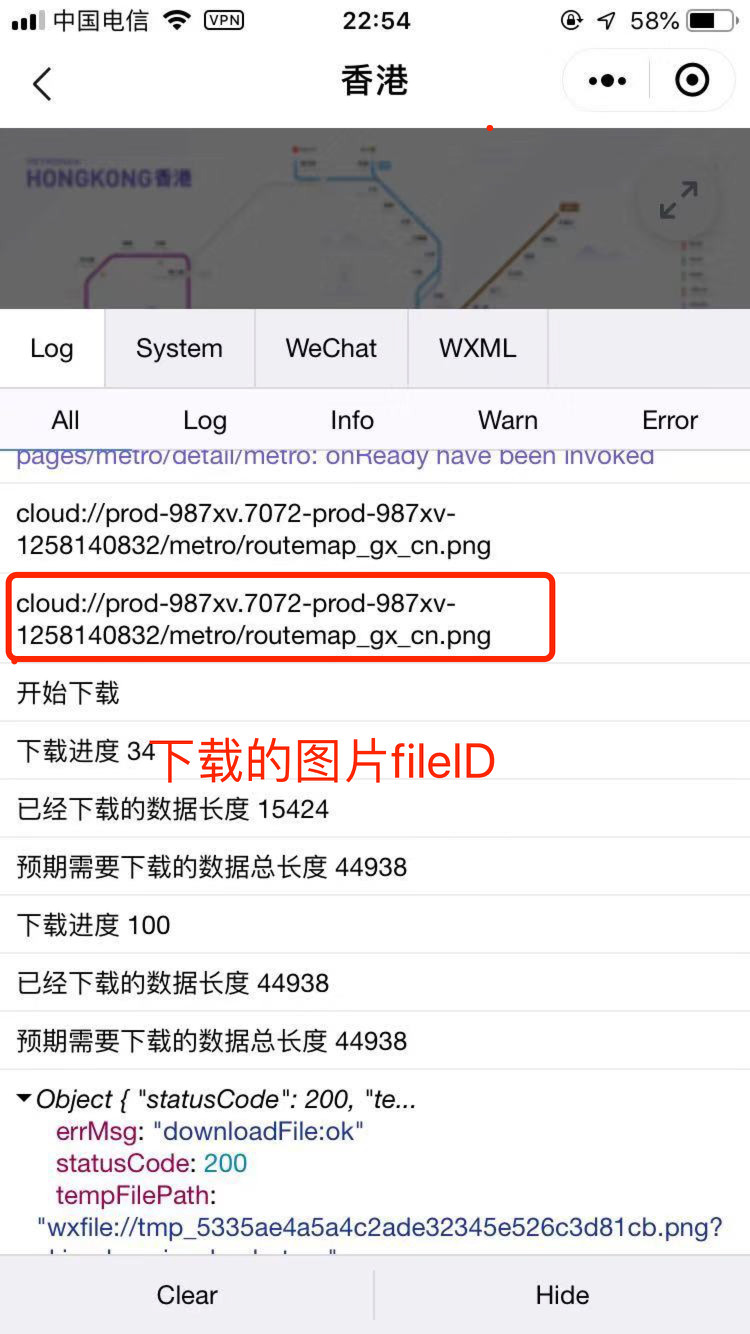Tap the errMsg downloadFile:ok property

pos(209,1131)
